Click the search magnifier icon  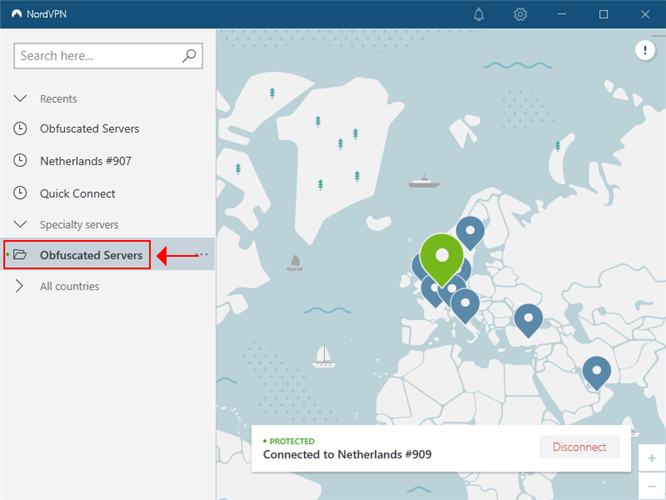[189, 56]
